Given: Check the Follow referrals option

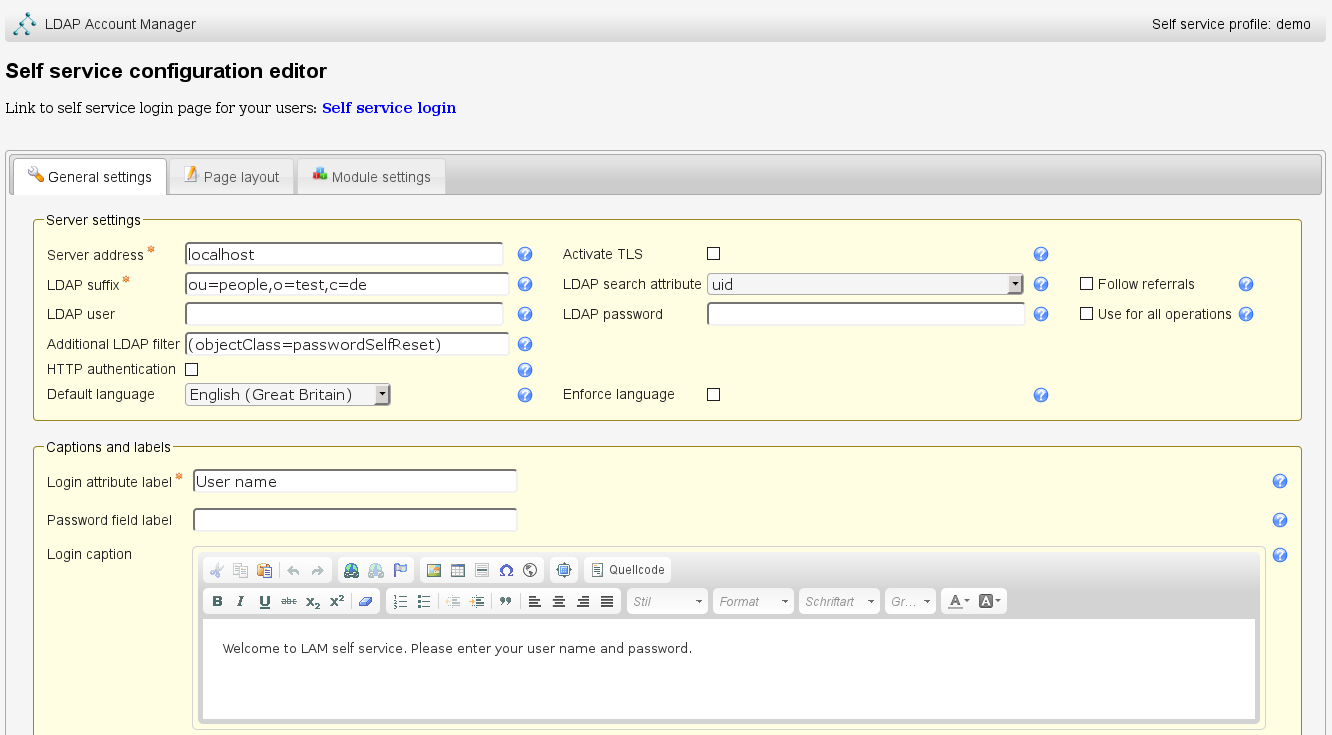Looking at the screenshot, I should (x=1086, y=284).
